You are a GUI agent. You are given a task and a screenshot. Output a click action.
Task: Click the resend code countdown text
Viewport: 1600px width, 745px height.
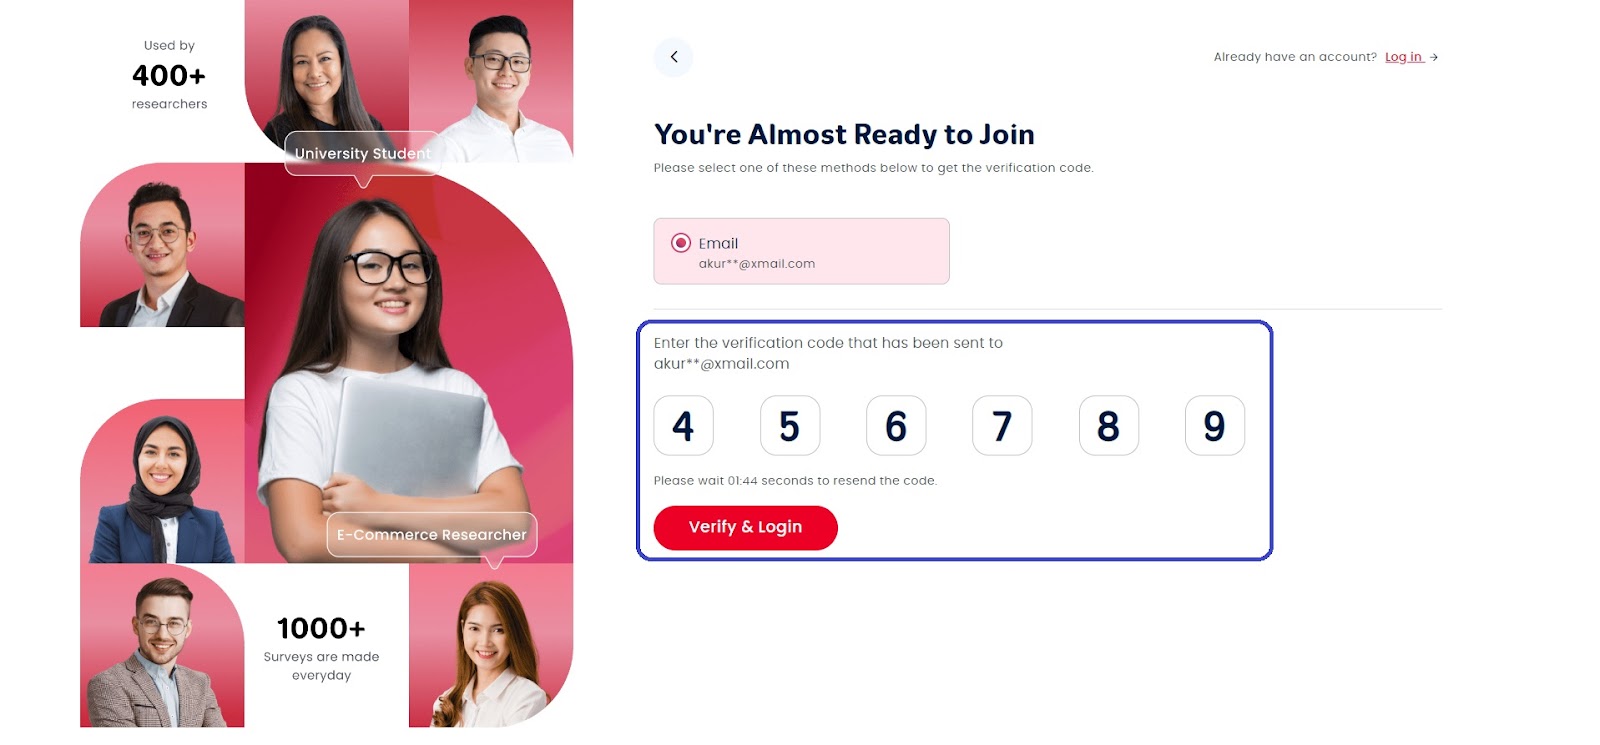[x=795, y=481]
